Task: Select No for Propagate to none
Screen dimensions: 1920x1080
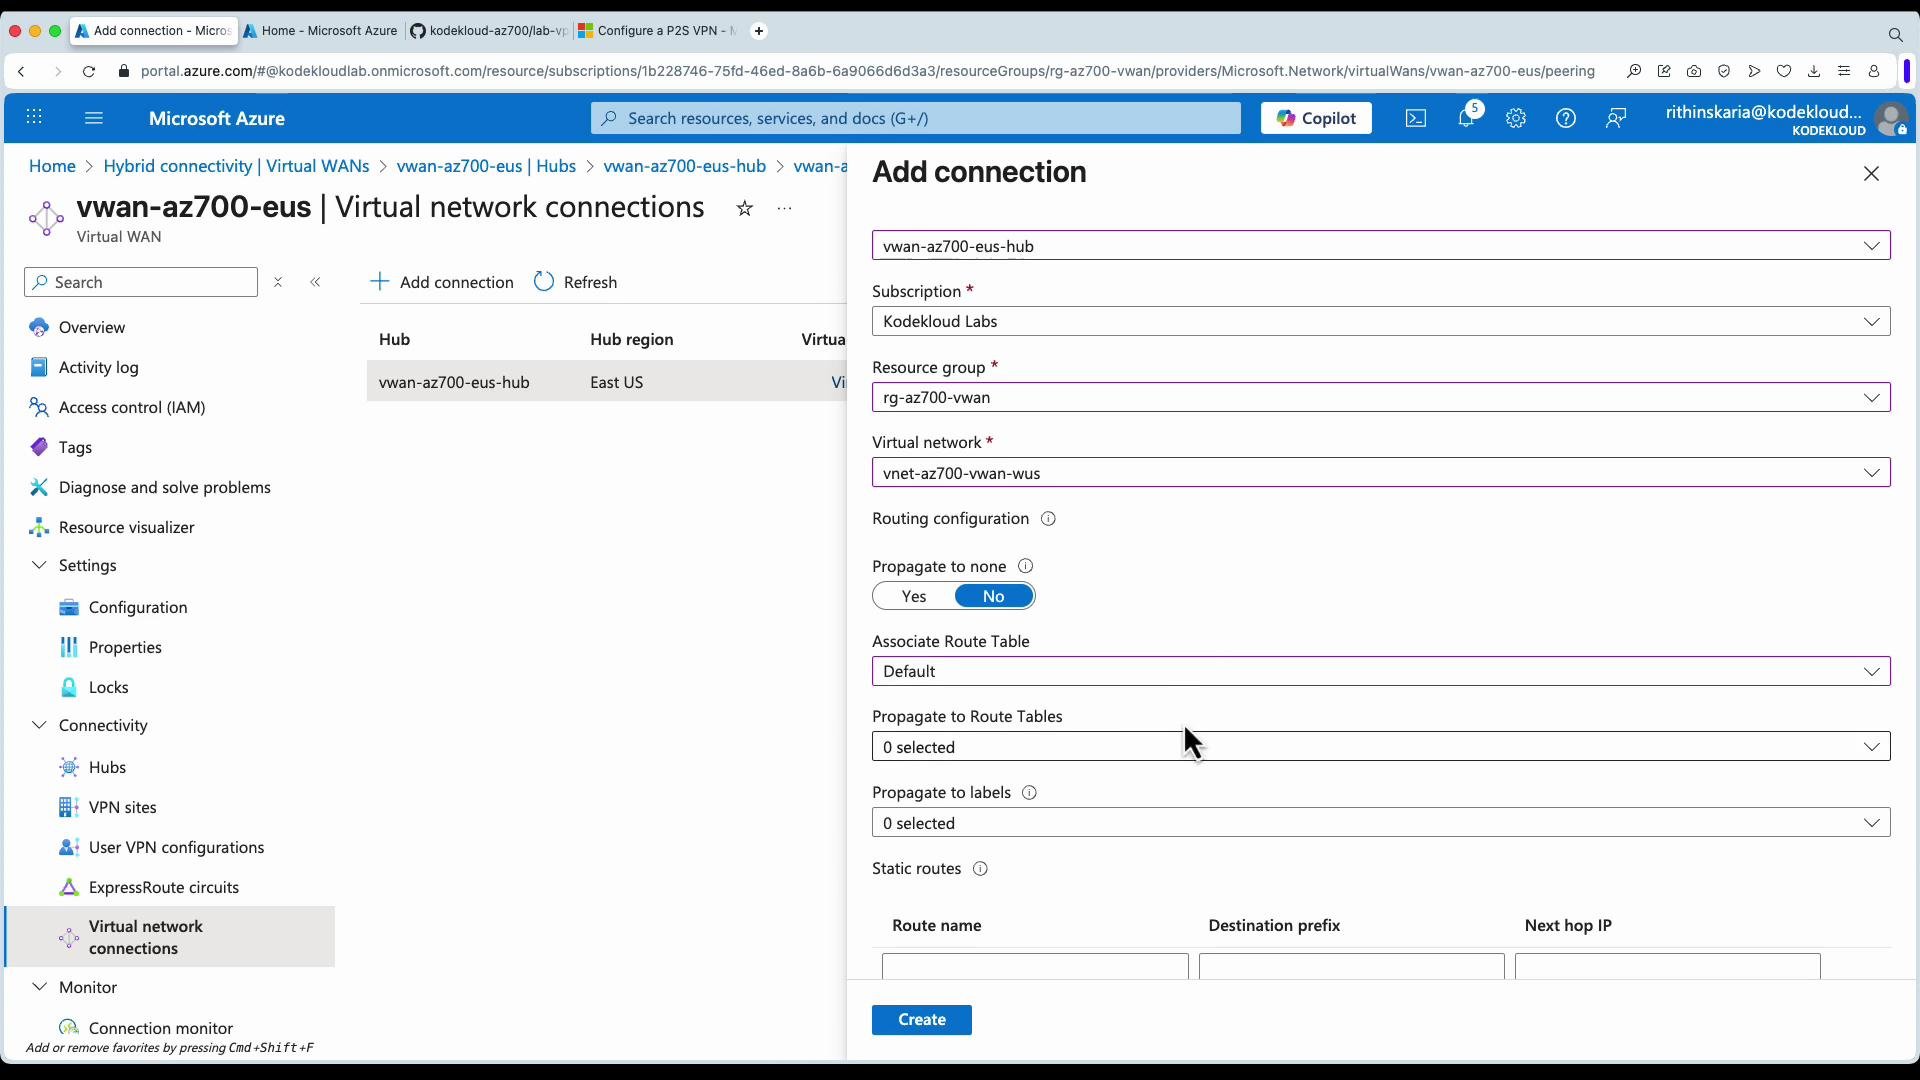Action: [x=993, y=596]
